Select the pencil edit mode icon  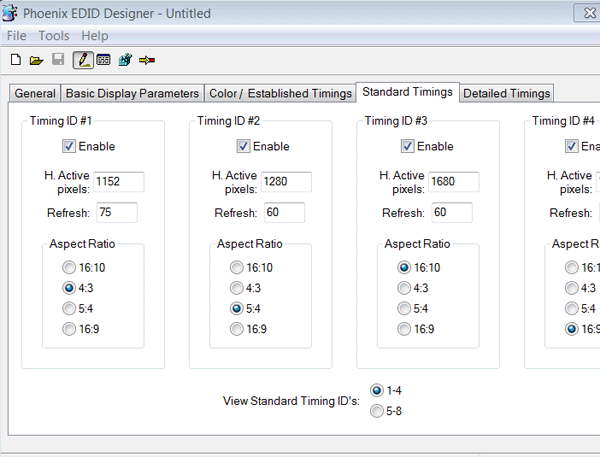pyautogui.click(x=82, y=60)
